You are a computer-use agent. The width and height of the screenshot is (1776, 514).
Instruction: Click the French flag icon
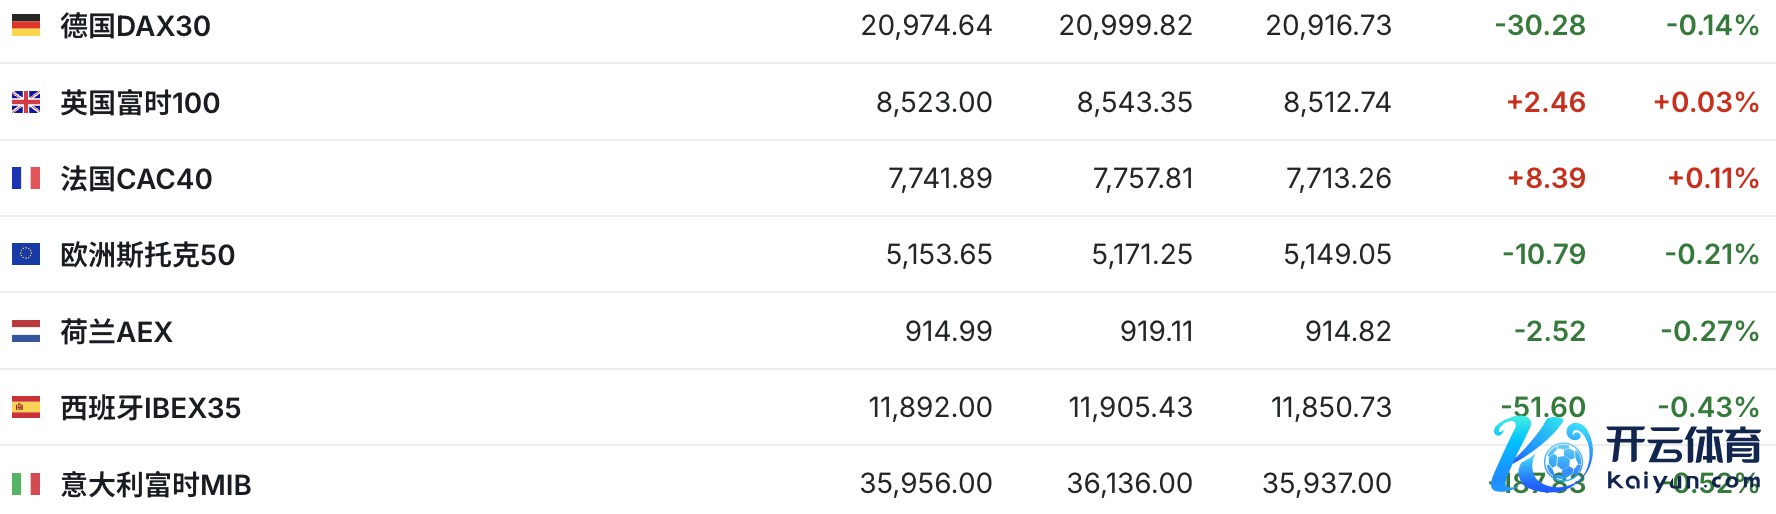pos(26,178)
